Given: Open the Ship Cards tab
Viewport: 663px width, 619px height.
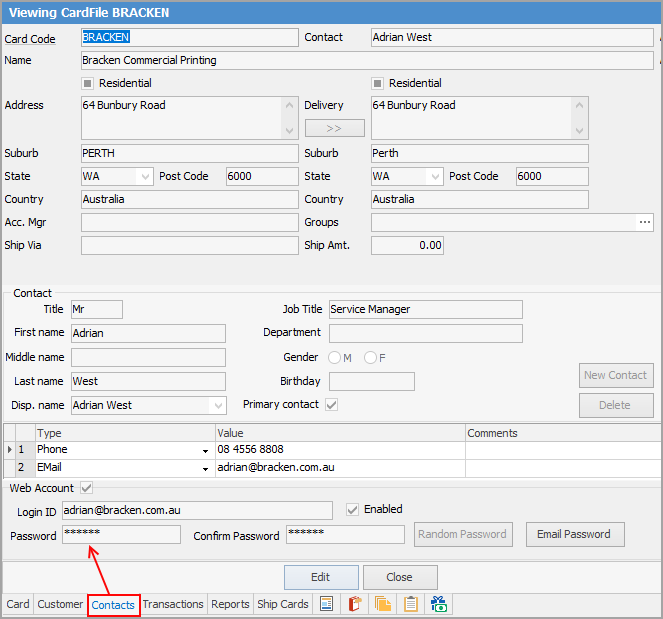Looking at the screenshot, I should point(283,604).
